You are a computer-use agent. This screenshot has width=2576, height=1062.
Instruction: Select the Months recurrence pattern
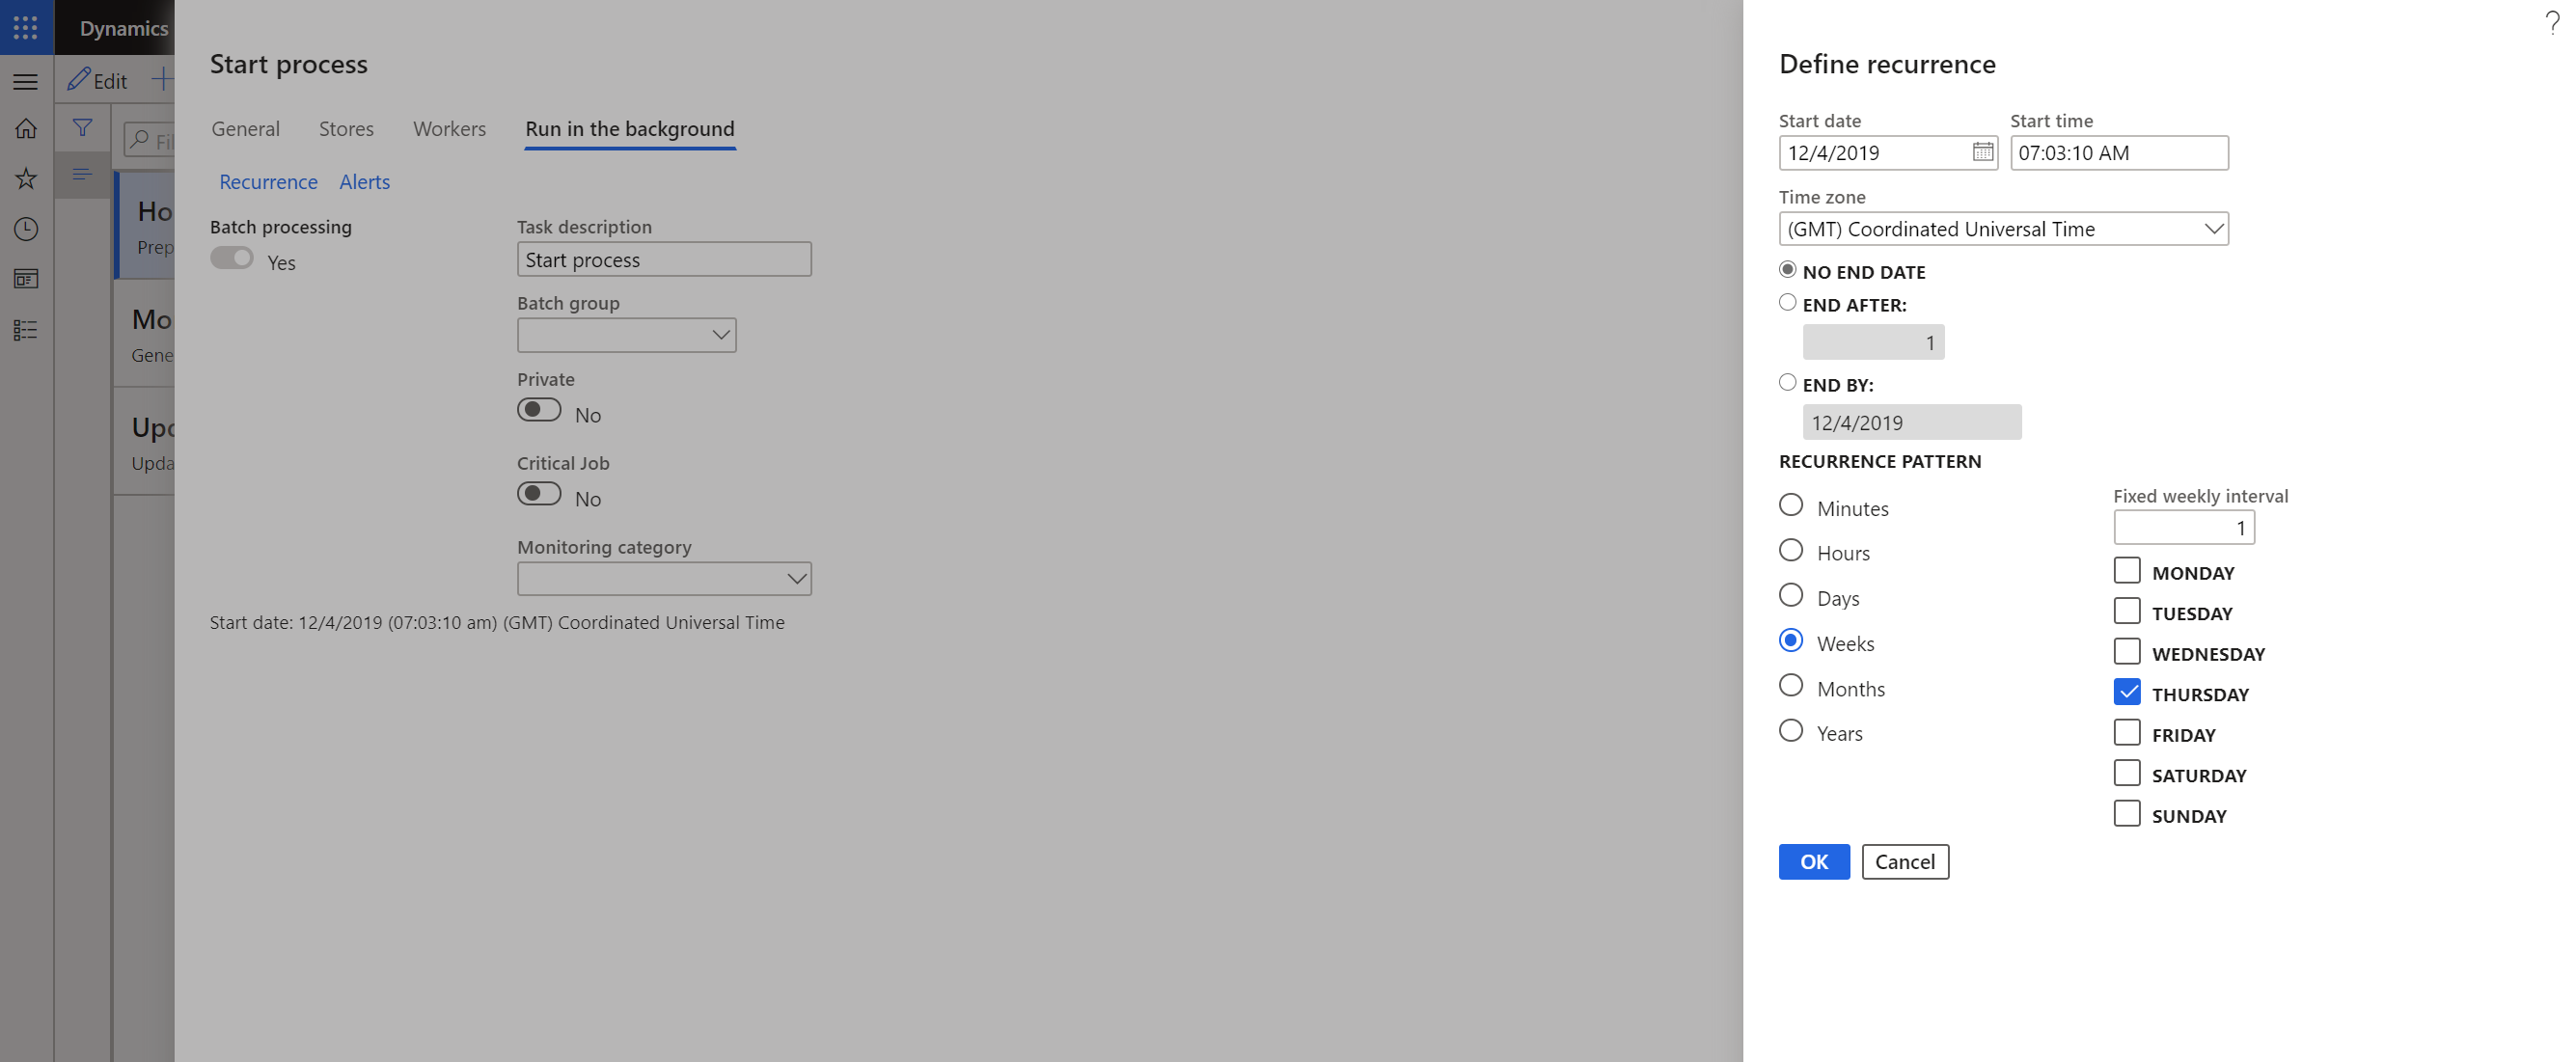(1791, 686)
